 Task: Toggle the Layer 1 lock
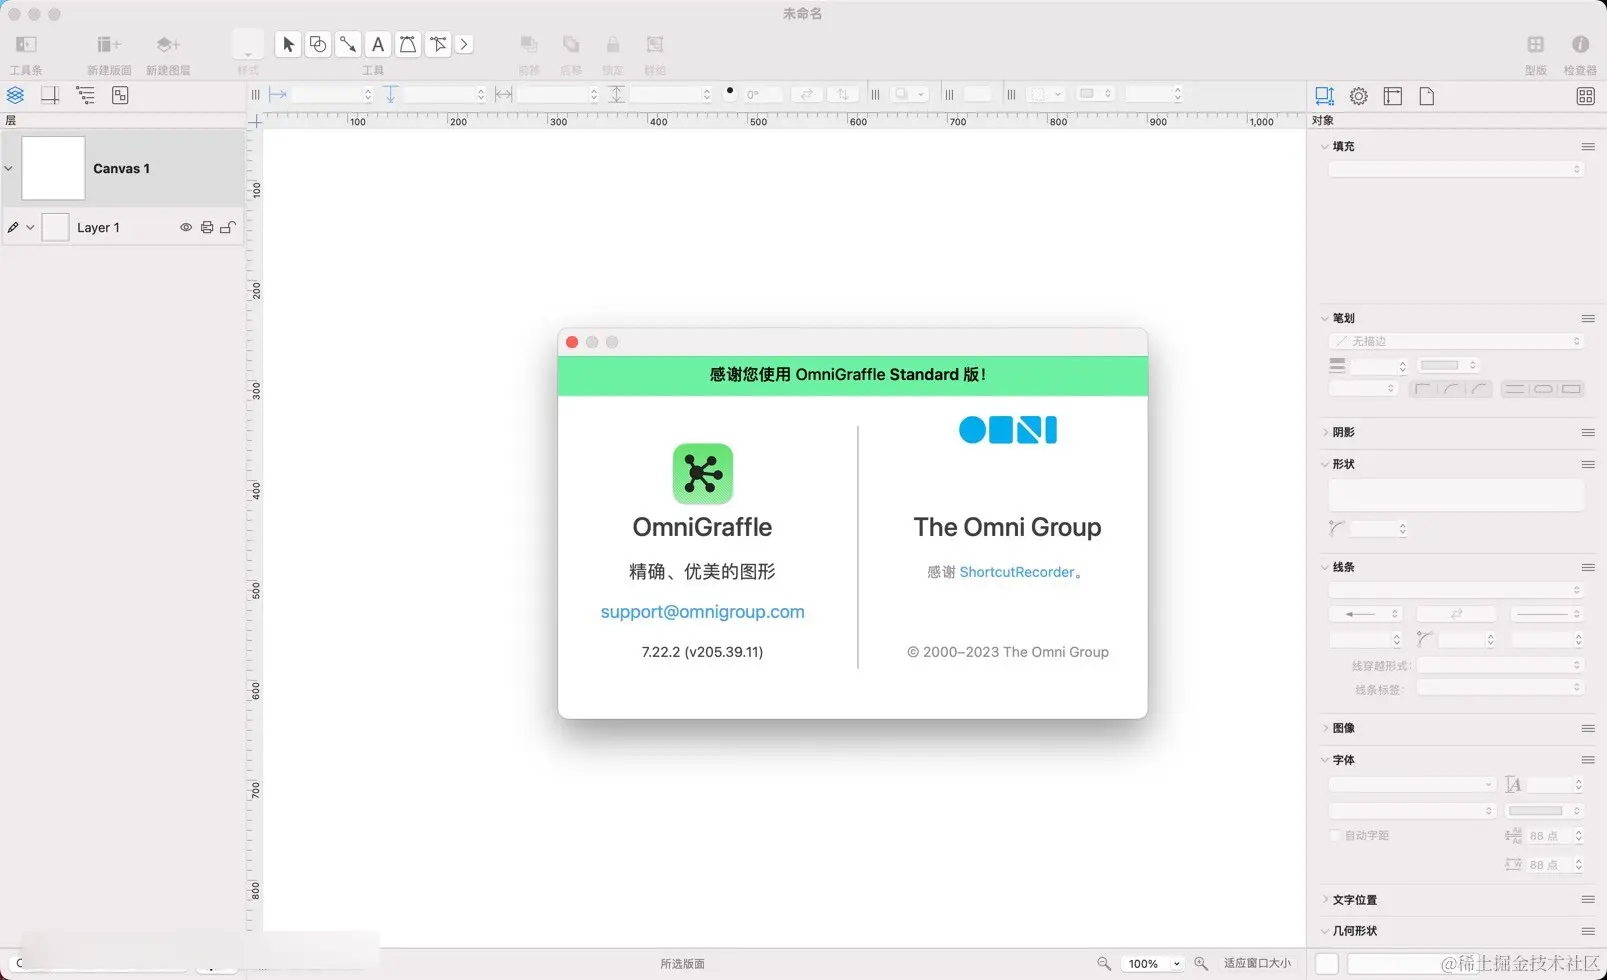click(x=228, y=227)
